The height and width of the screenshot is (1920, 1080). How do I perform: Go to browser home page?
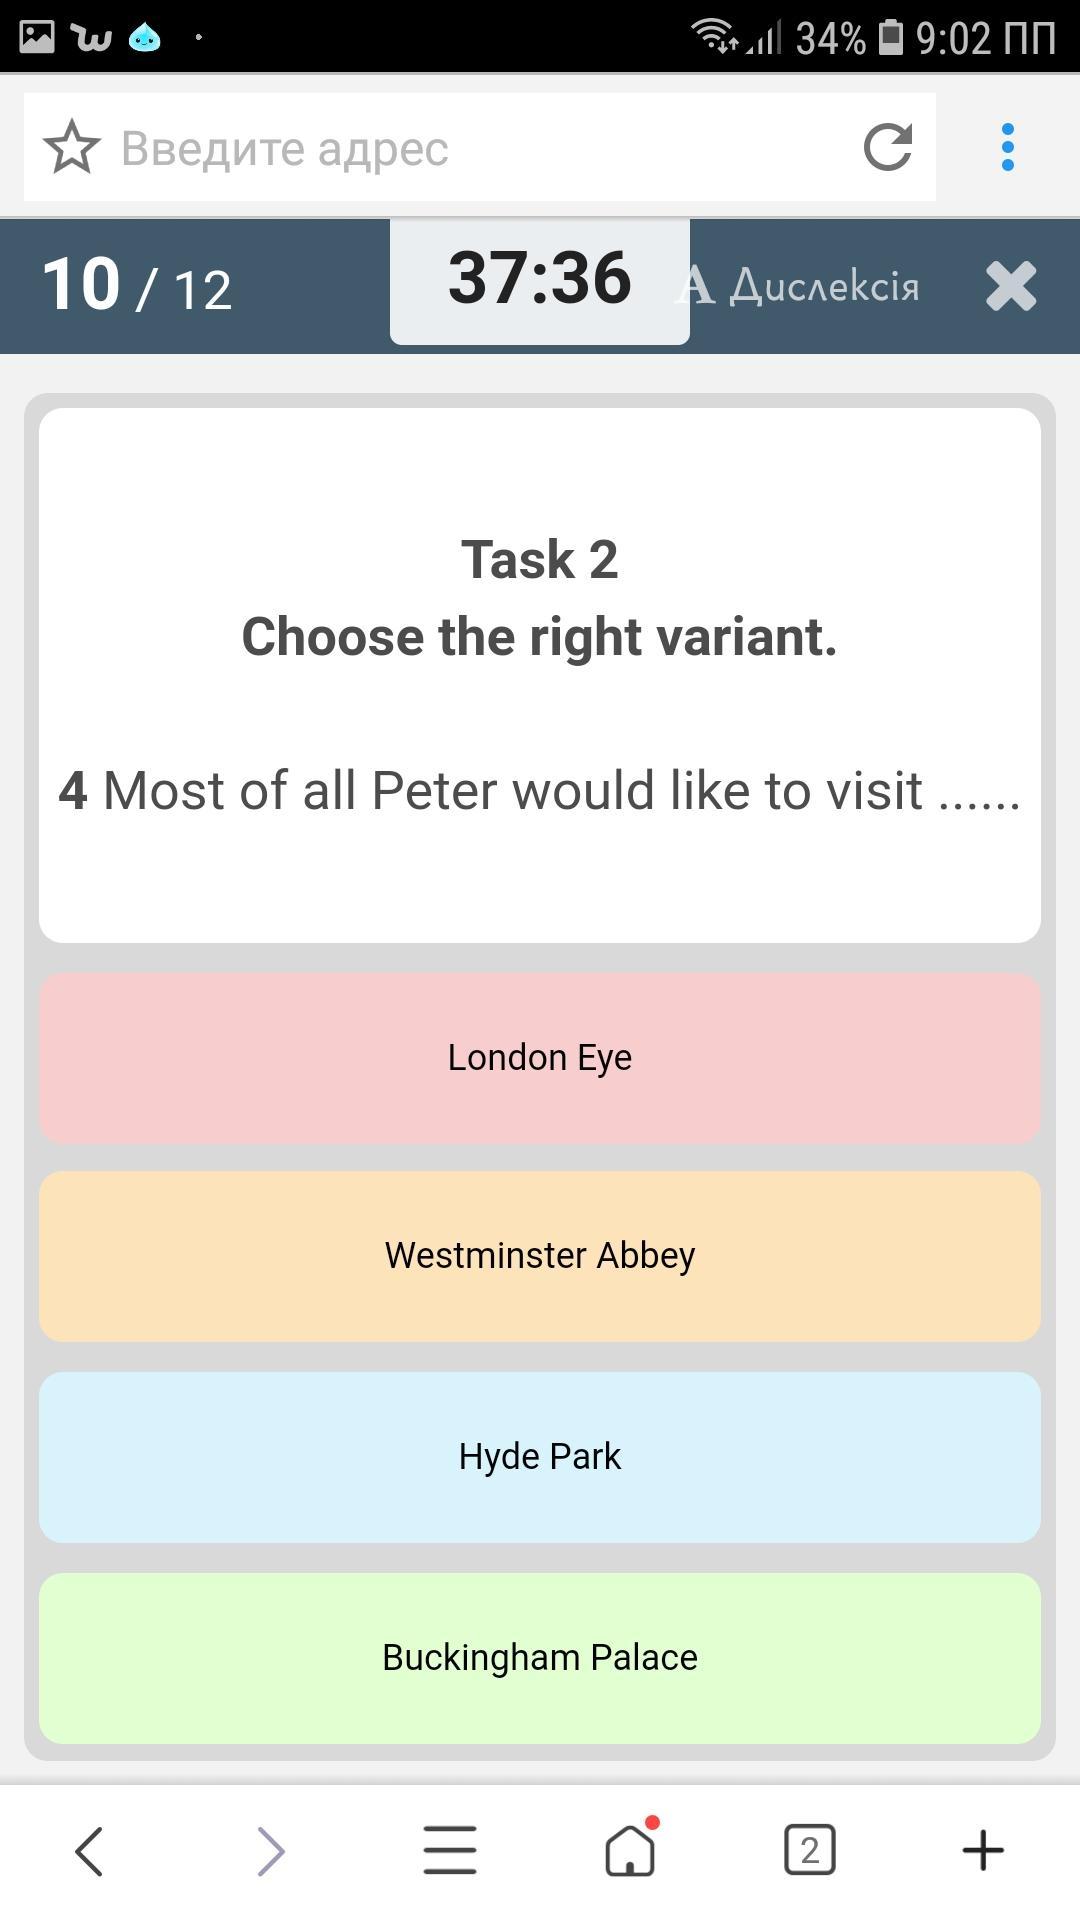tap(630, 1851)
